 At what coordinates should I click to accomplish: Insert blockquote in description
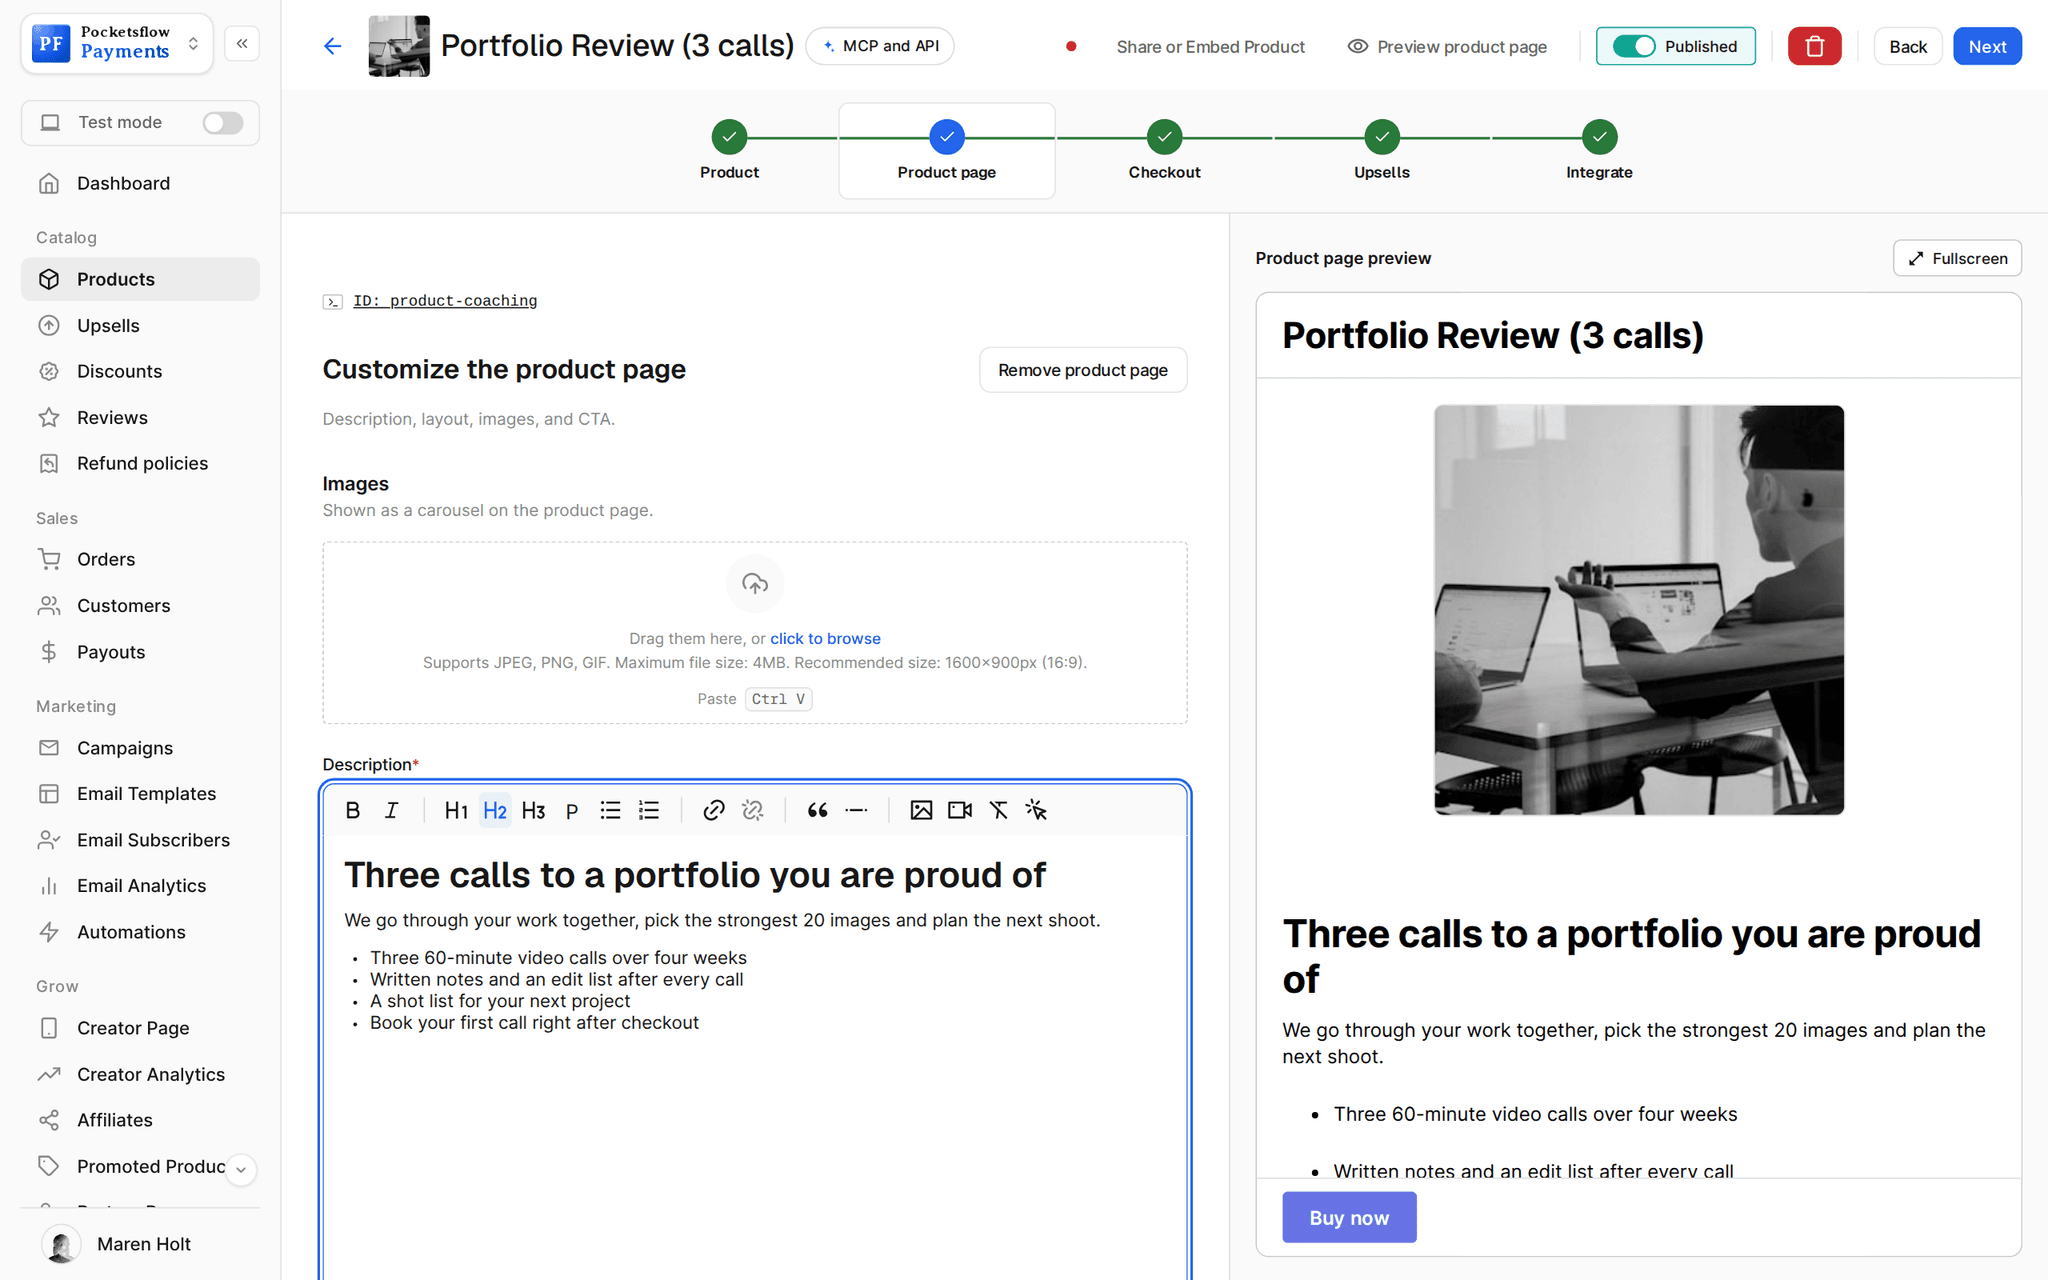[817, 810]
